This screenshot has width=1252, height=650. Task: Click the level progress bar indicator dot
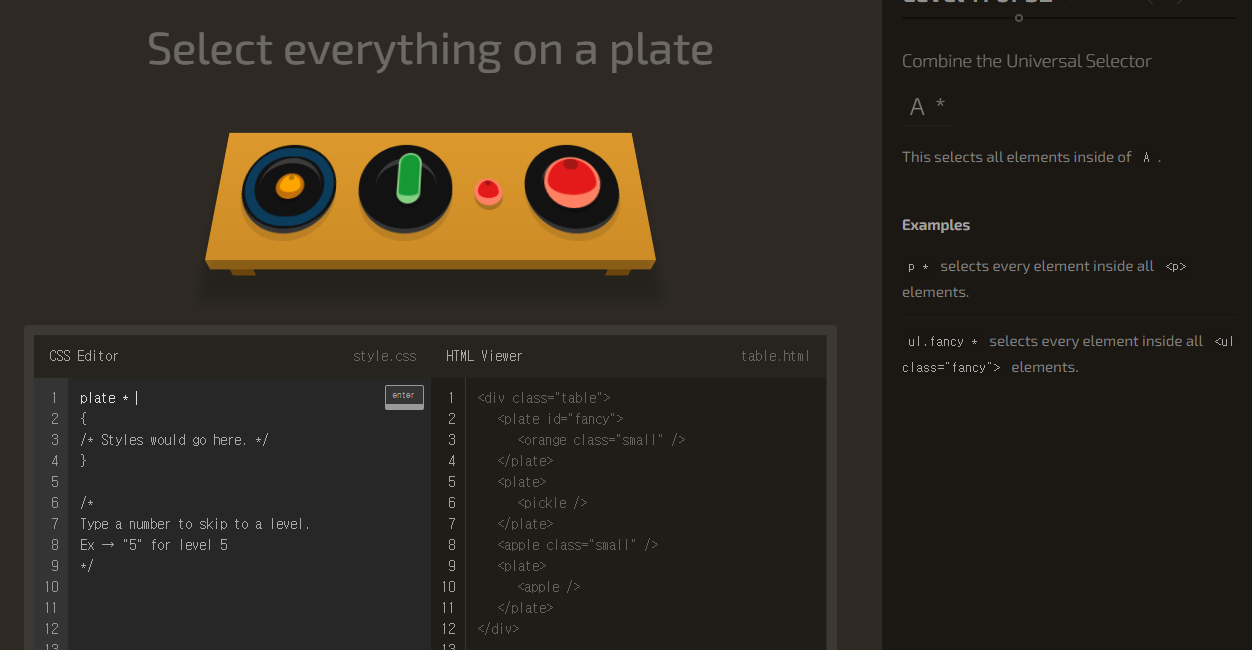(x=1019, y=18)
